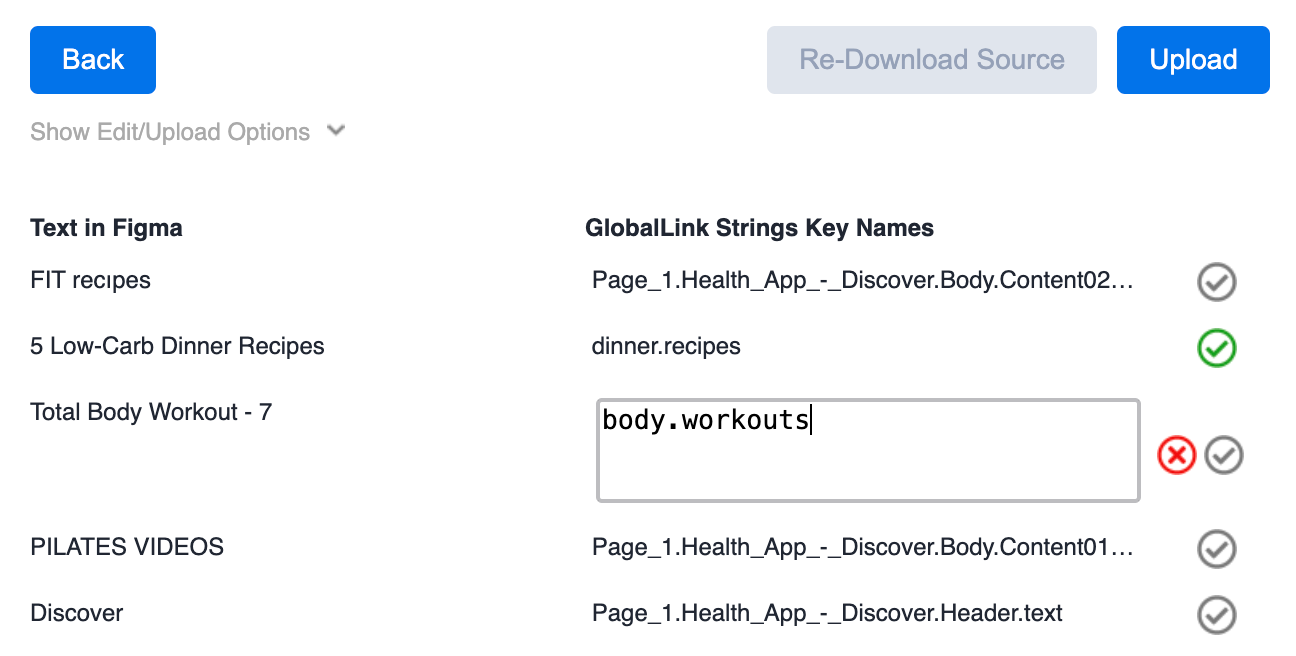1296x656 pixels.
Task: Click the GlobalLink Strings Key Names header
Action: [x=759, y=228]
